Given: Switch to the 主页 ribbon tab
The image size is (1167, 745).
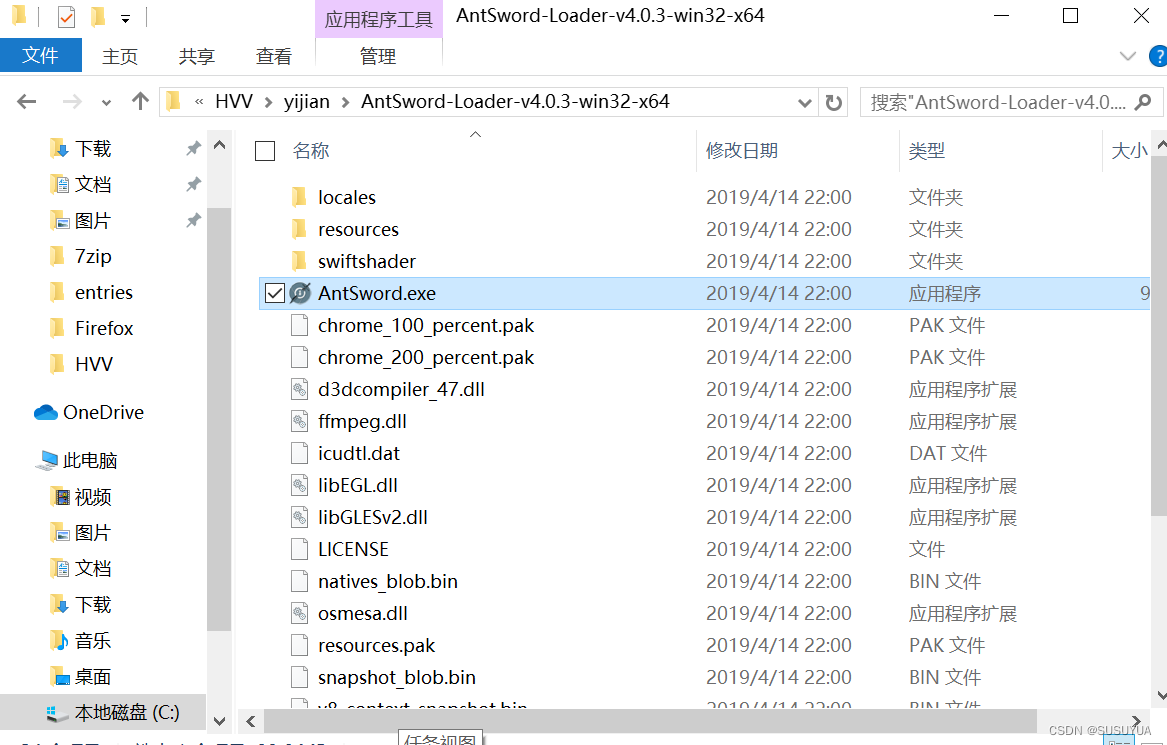Looking at the screenshot, I should coord(120,57).
